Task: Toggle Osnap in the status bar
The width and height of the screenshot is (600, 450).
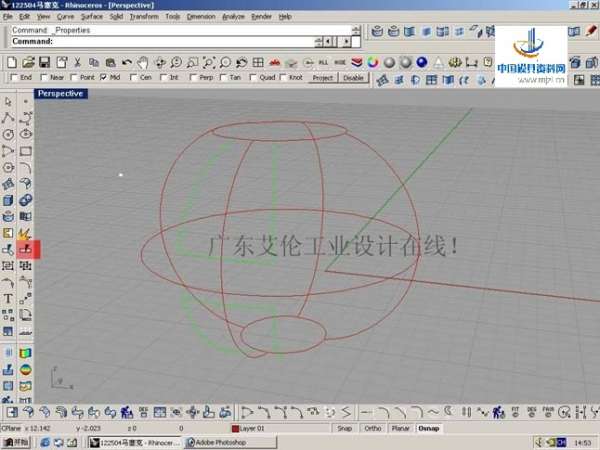Action: click(428, 428)
